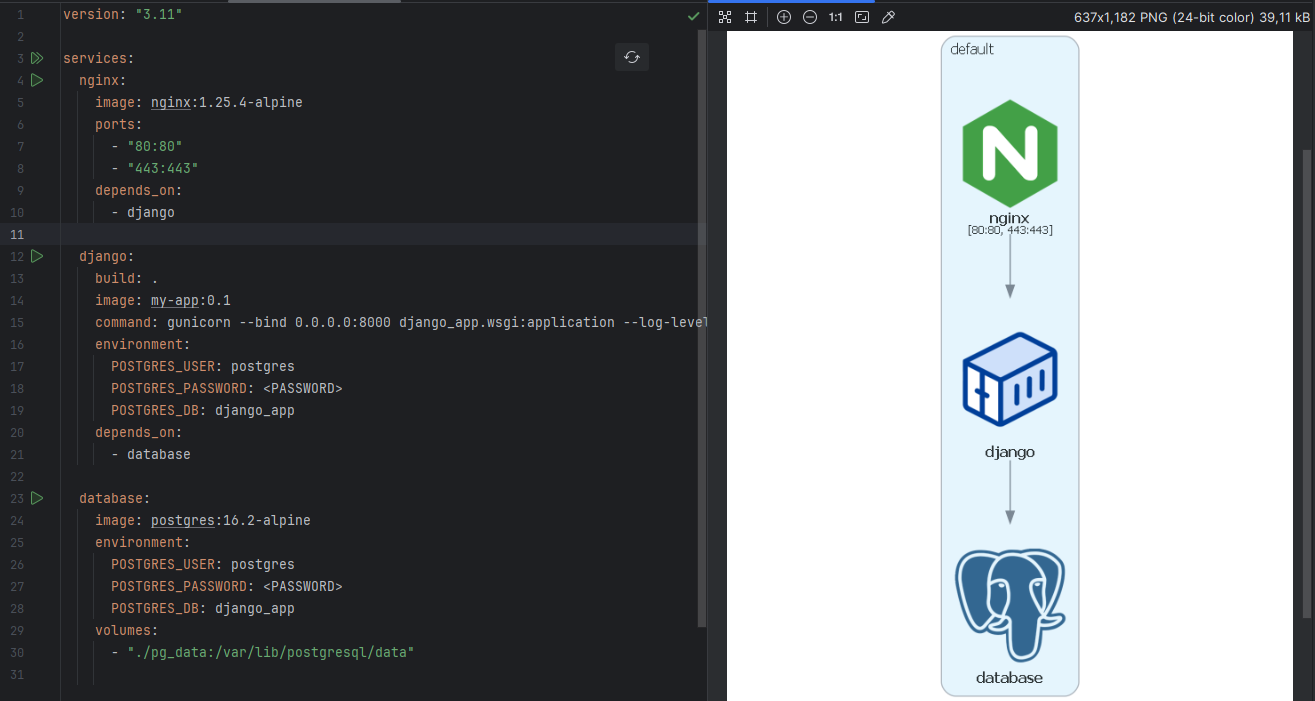
Task: Zoom in on the diagram image
Action: coord(784,17)
